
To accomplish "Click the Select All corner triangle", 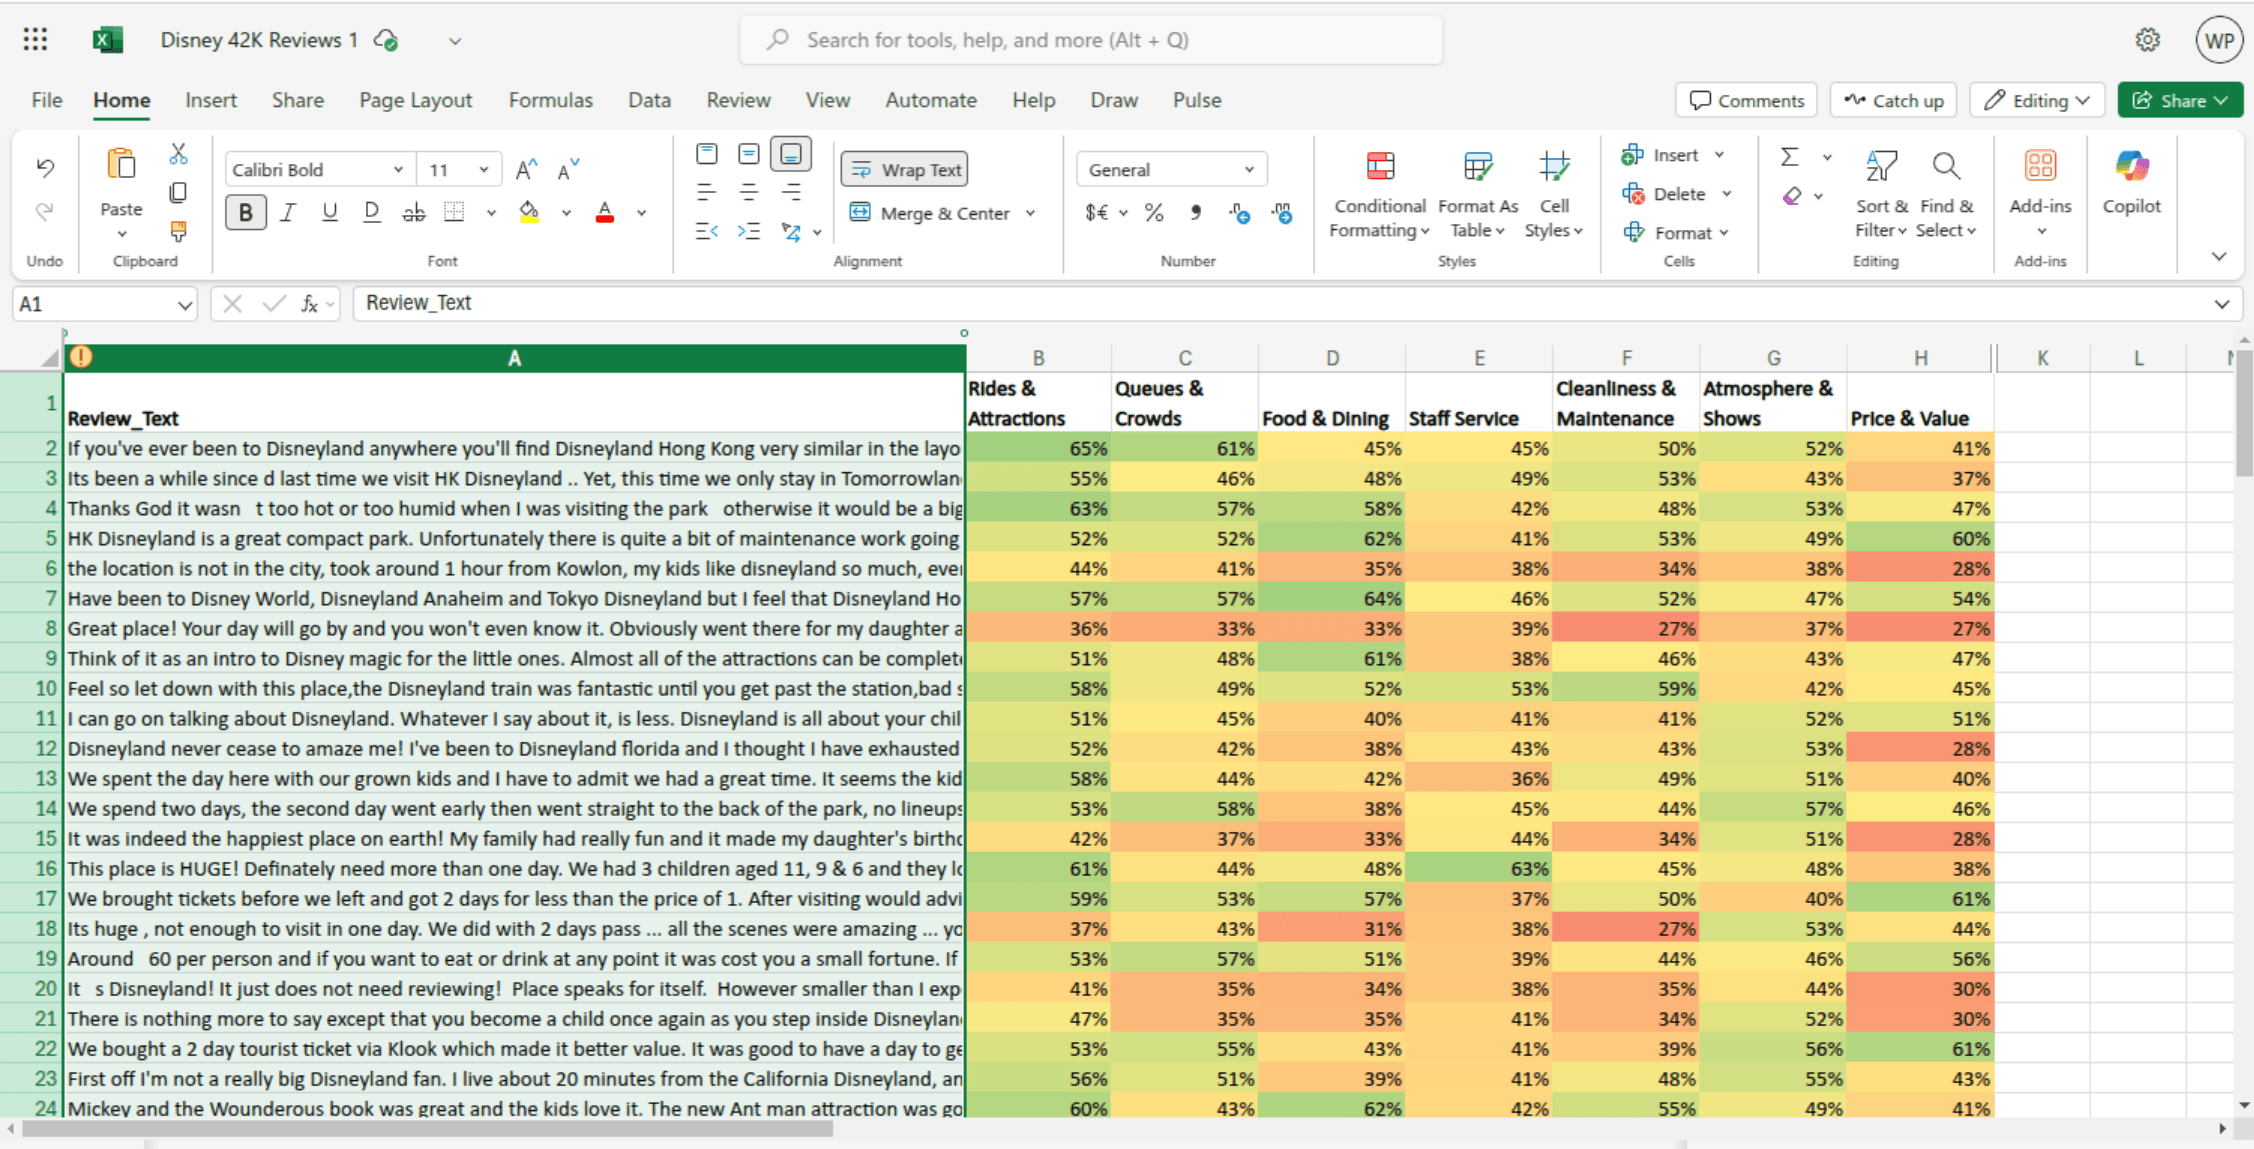I will (x=48, y=358).
